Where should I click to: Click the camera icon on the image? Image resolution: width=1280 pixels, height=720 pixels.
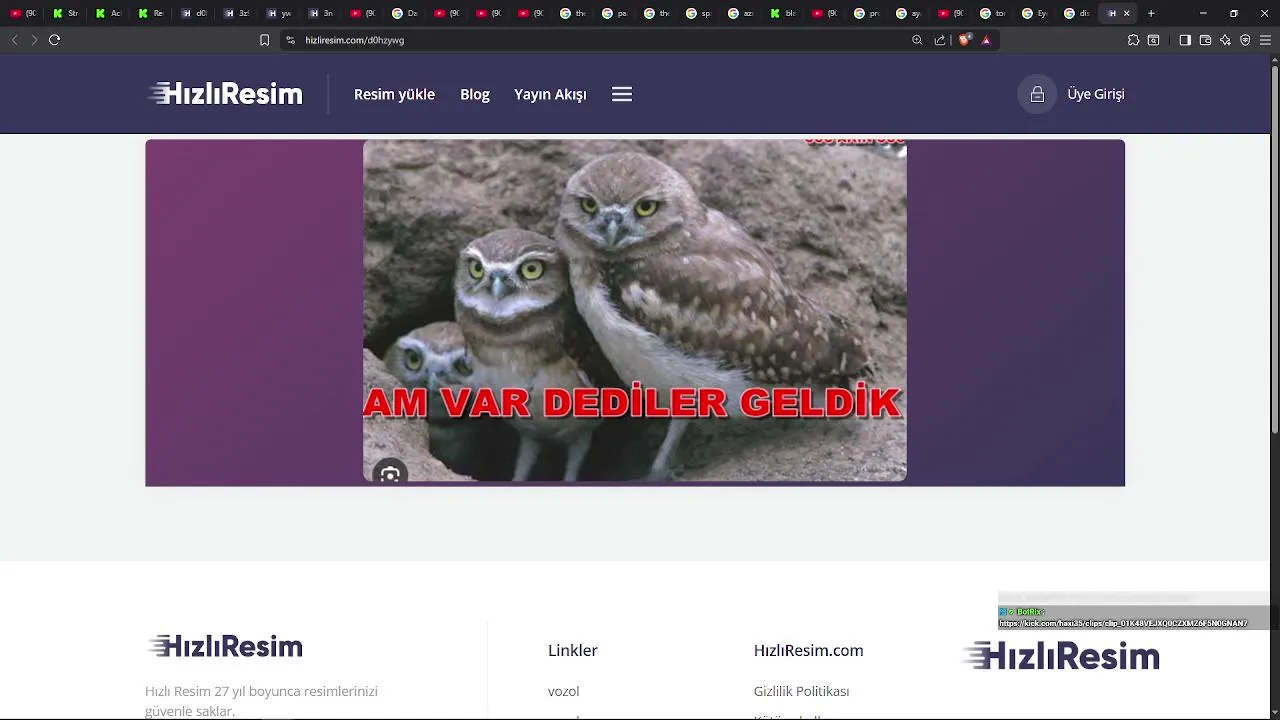tap(390, 475)
